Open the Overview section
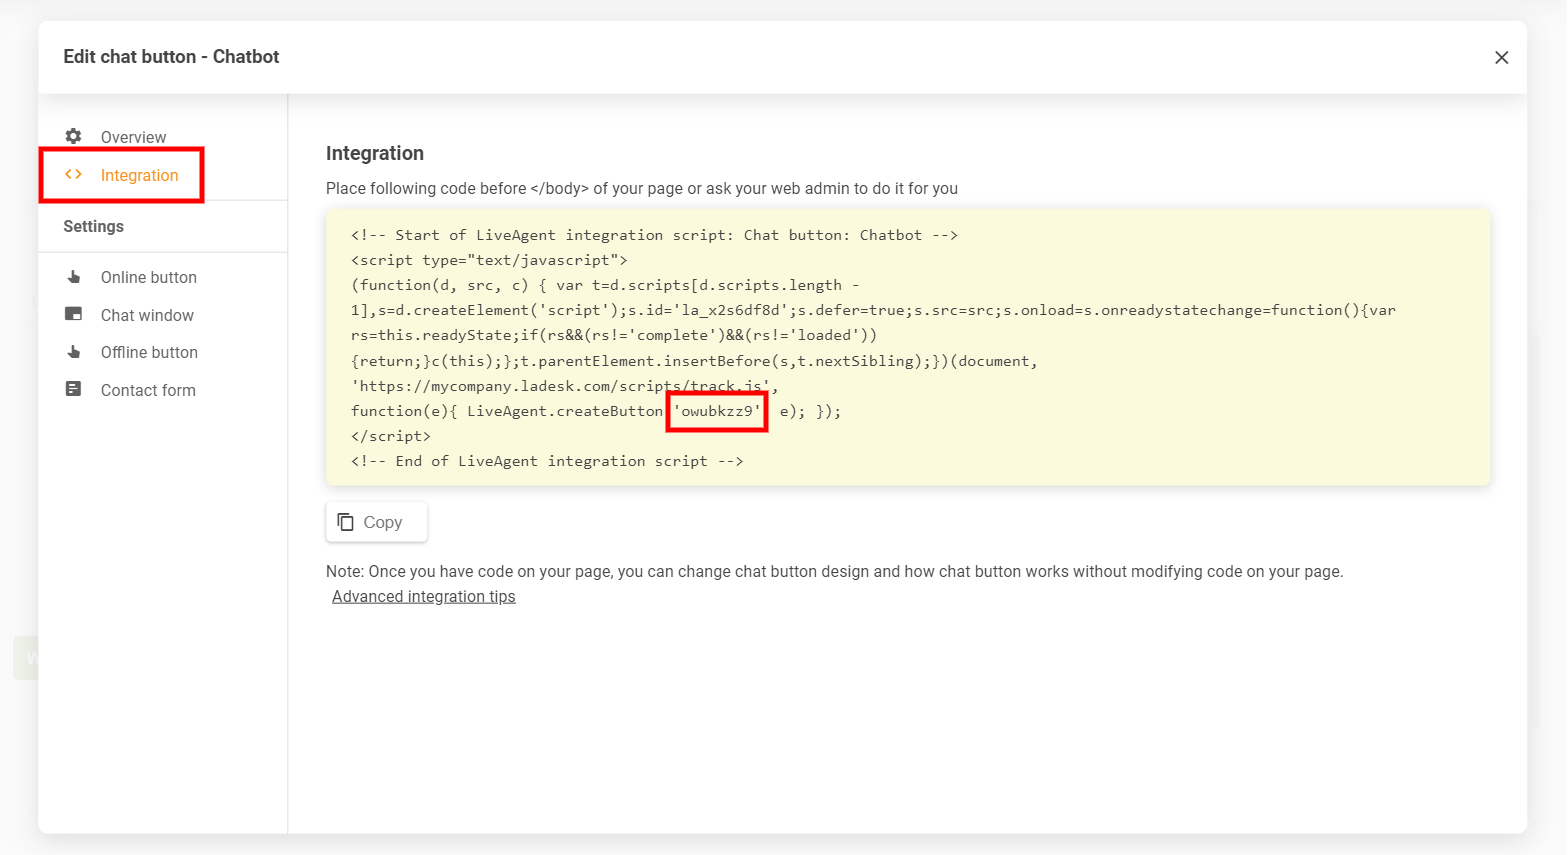 (133, 137)
